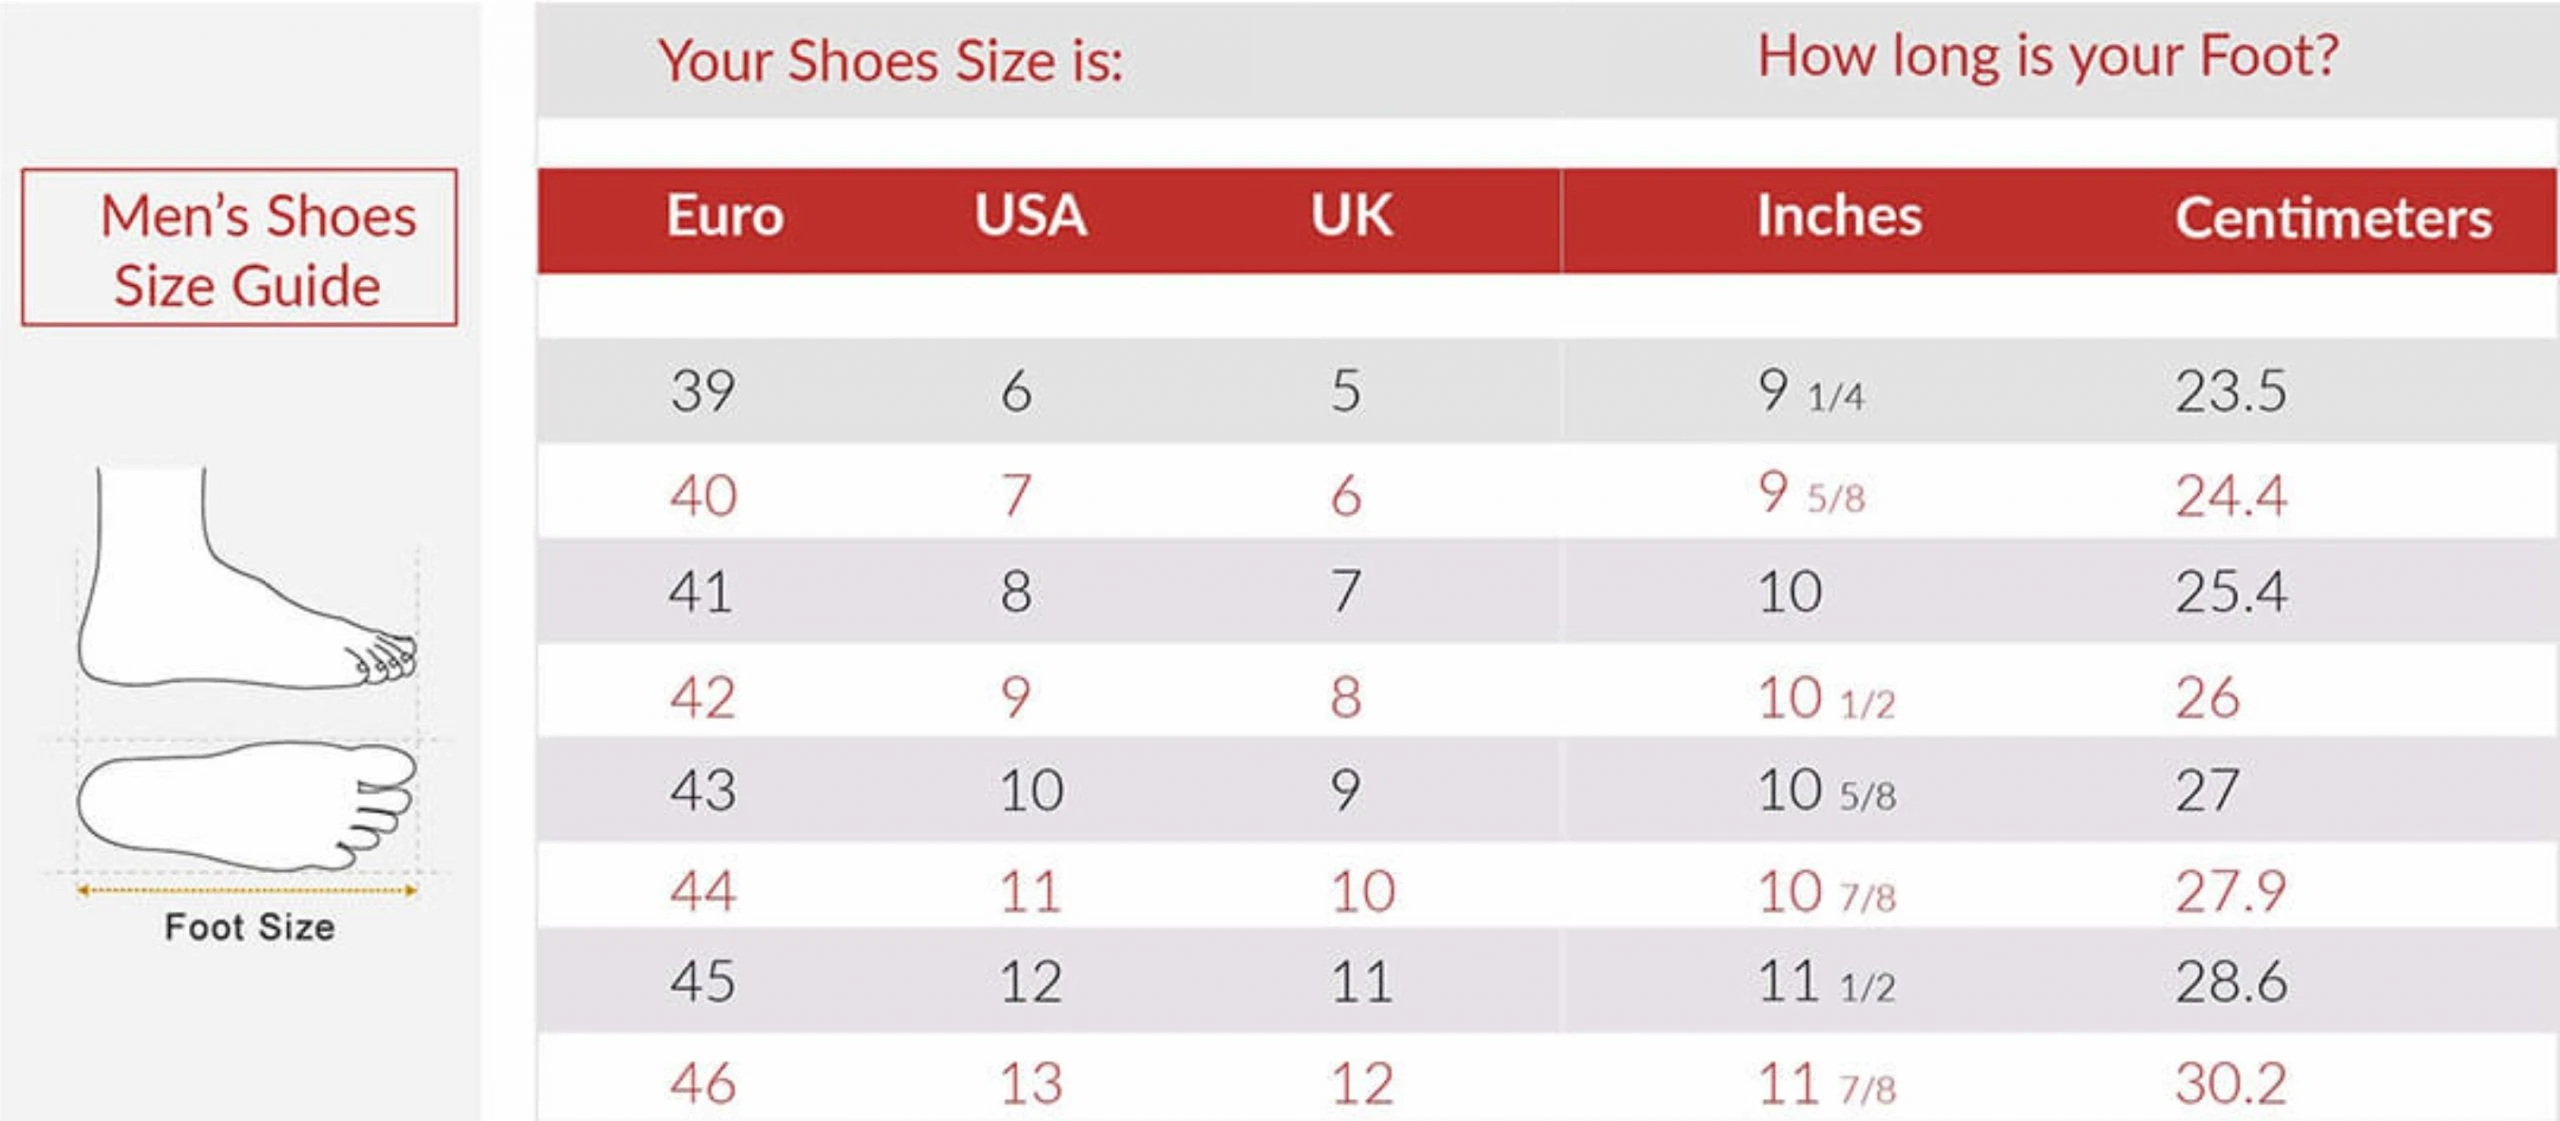Click Euro size 42 cell

(x=703, y=697)
